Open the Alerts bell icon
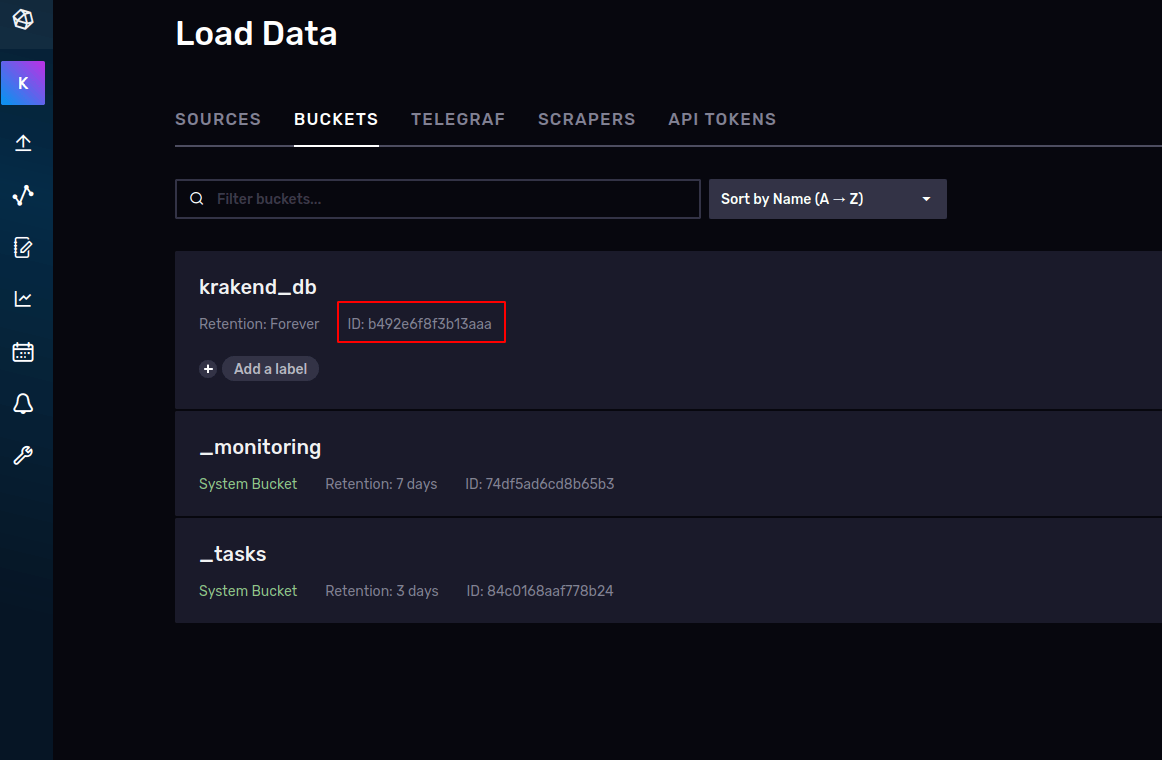Screen dimensions: 1162x760 tap(23, 404)
